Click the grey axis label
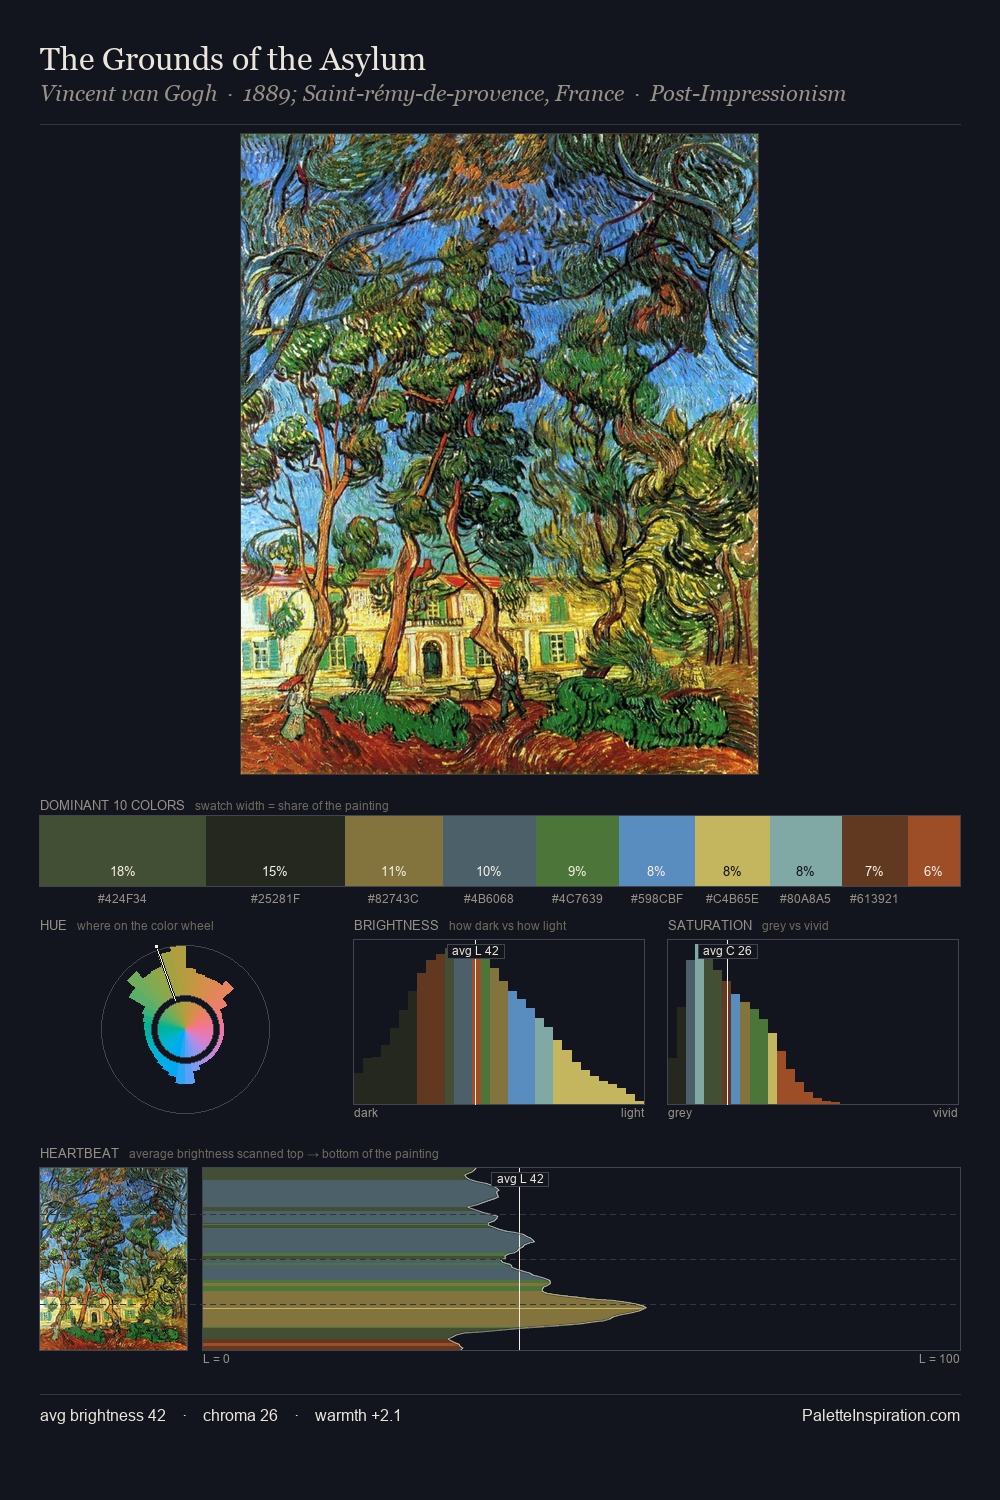The height and width of the screenshot is (1500, 1000). click(x=680, y=1113)
